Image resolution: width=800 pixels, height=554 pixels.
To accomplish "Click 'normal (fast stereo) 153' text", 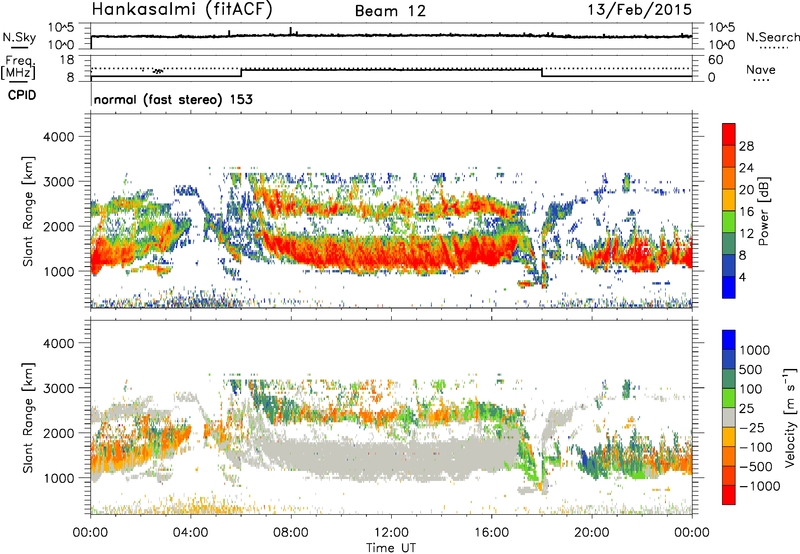I will click(173, 99).
